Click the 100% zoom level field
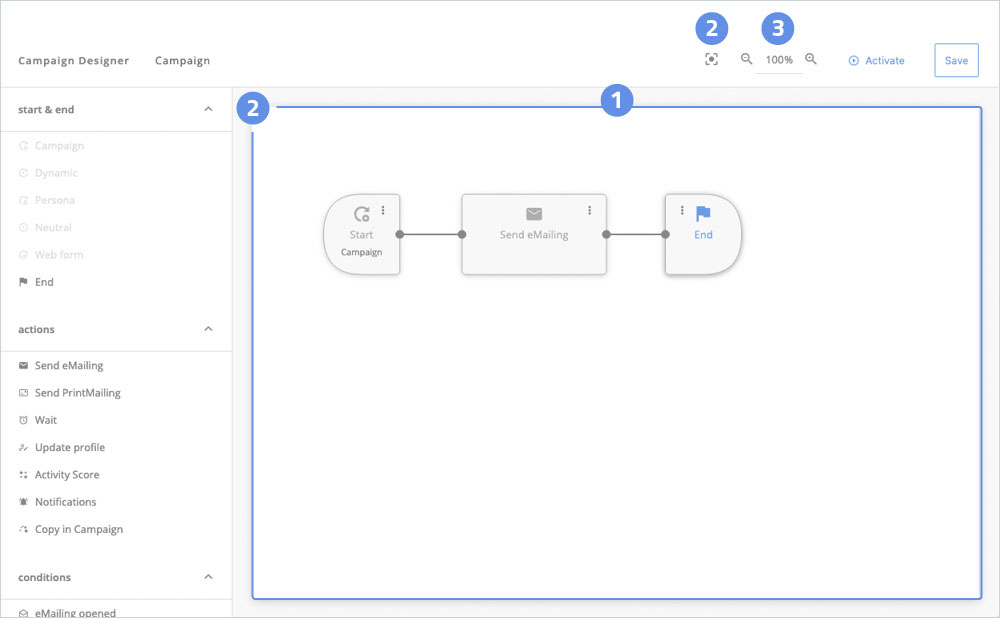The width and height of the screenshot is (1000, 618). click(x=779, y=60)
